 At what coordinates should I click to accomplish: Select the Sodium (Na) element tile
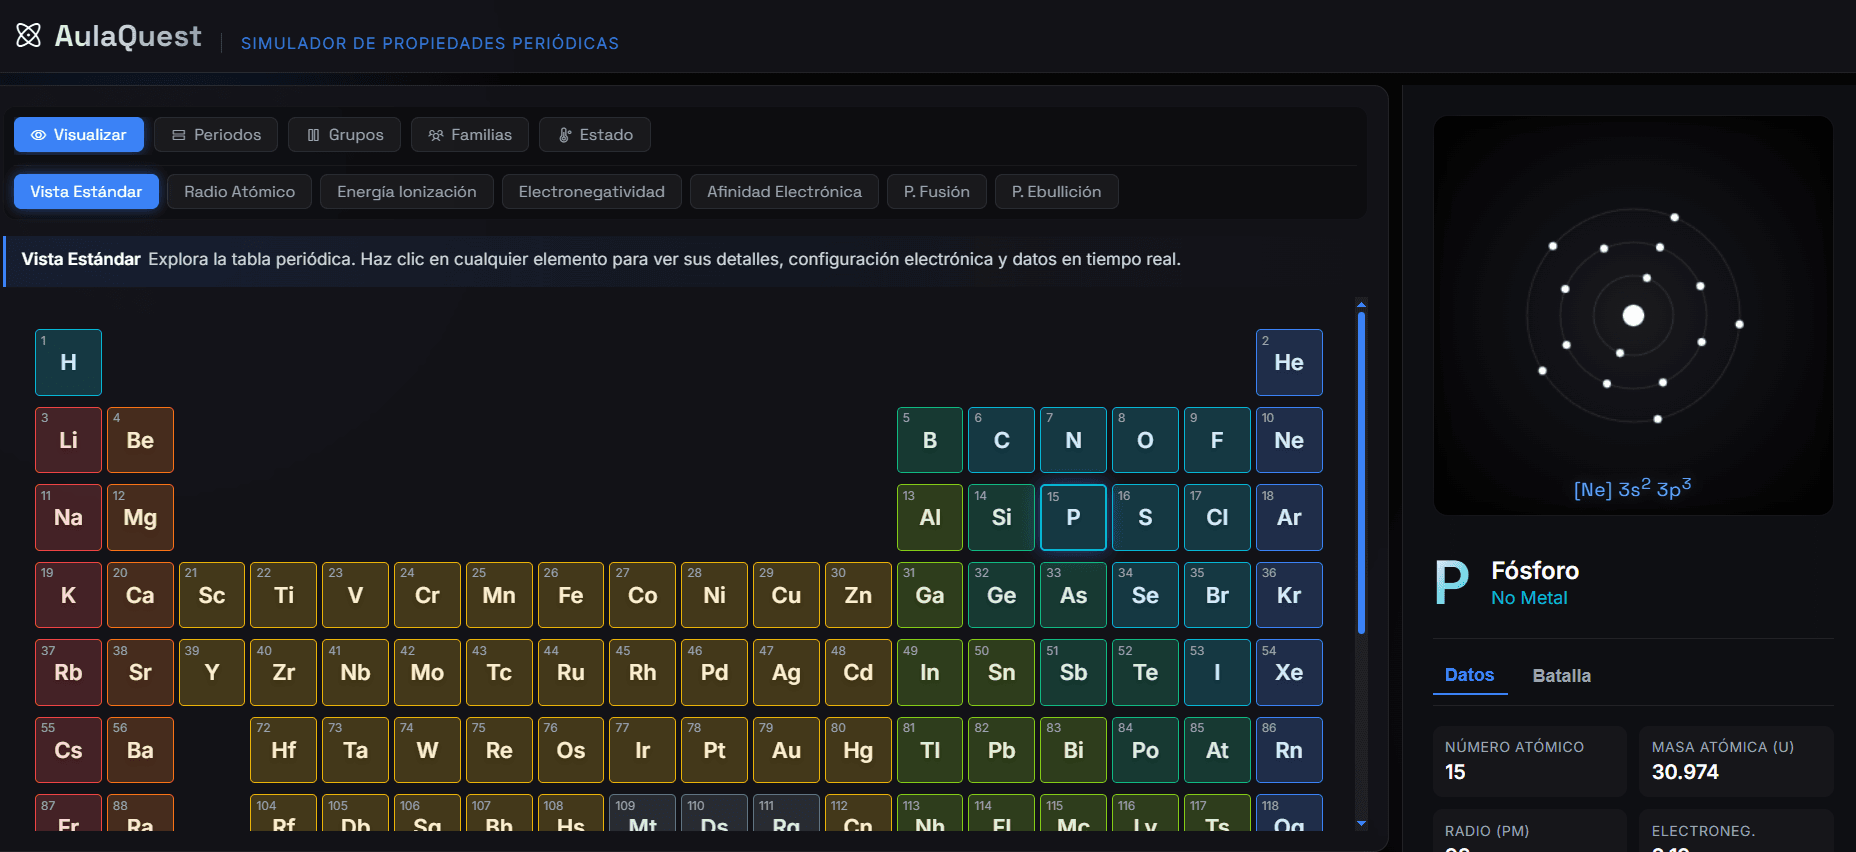pyautogui.click(x=68, y=517)
